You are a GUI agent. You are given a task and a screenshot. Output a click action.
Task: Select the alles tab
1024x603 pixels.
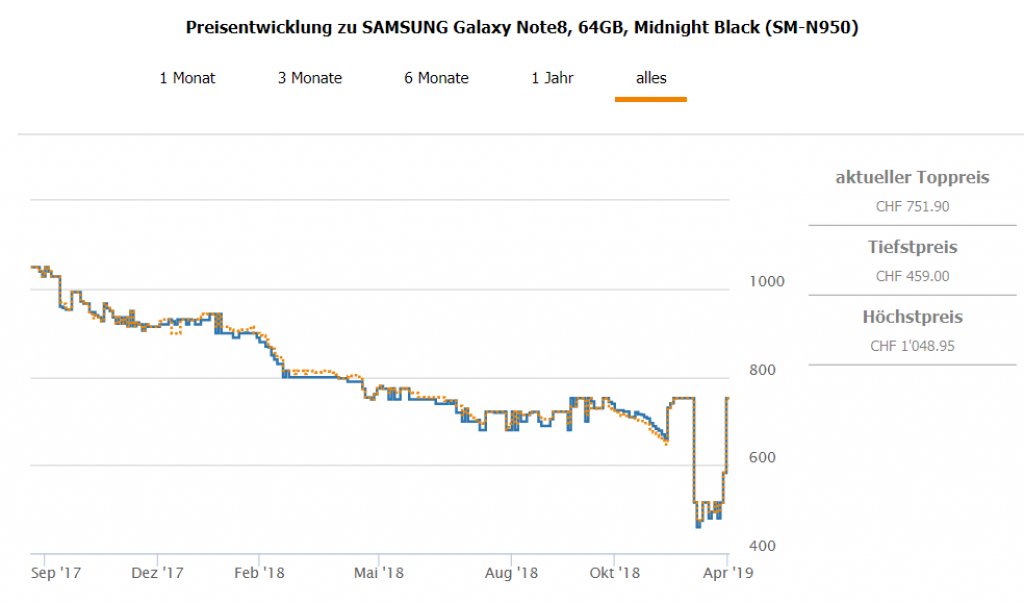pos(651,78)
